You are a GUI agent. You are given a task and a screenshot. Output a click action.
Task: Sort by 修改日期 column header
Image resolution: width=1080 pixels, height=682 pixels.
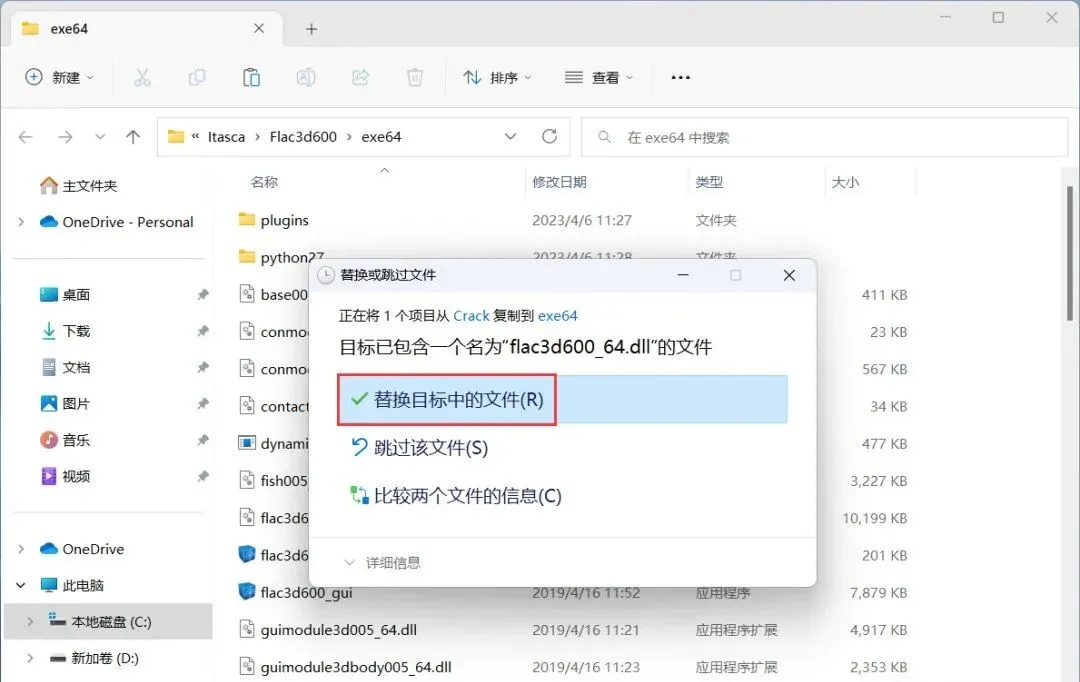pos(559,183)
